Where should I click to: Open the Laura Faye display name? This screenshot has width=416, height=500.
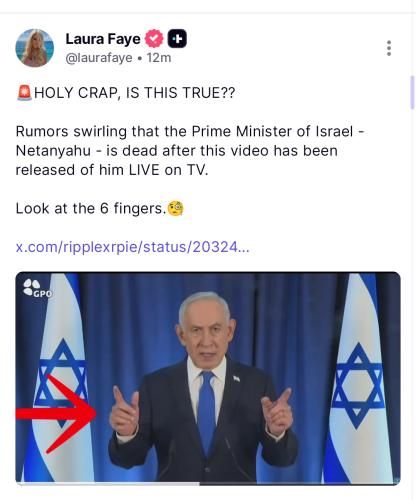[103, 39]
